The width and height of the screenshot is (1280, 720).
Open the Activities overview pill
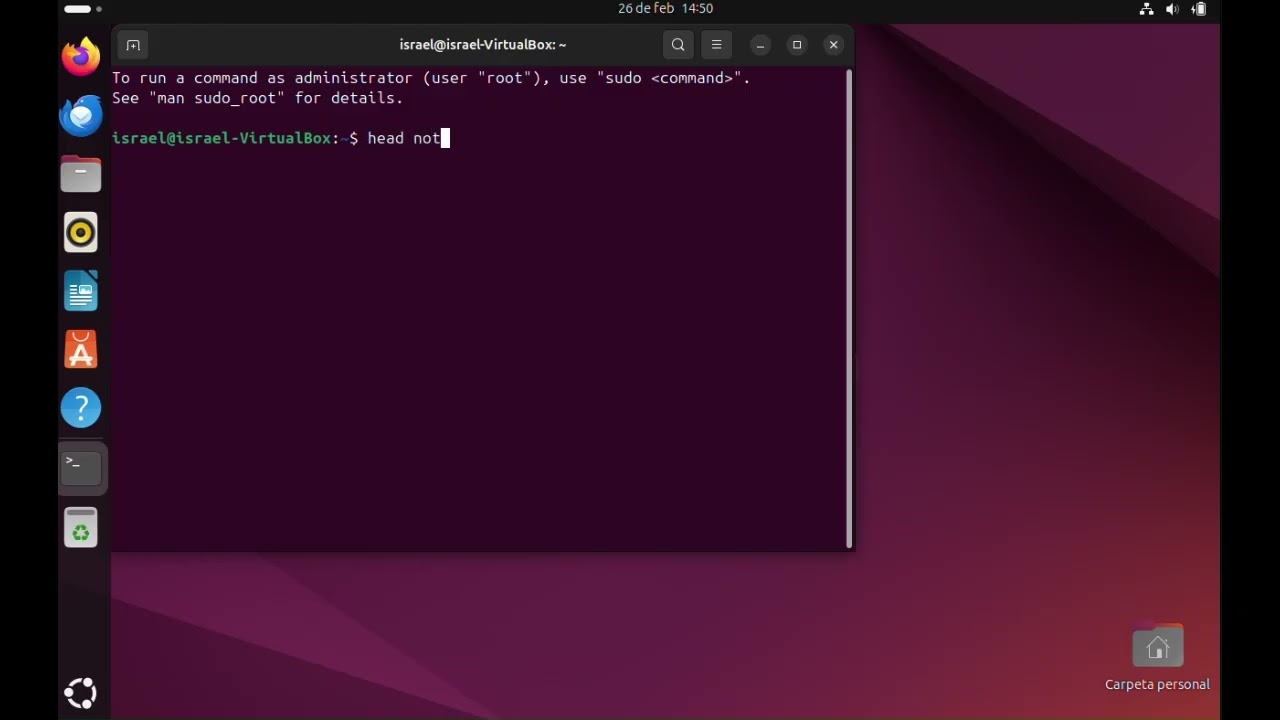pos(83,9)
